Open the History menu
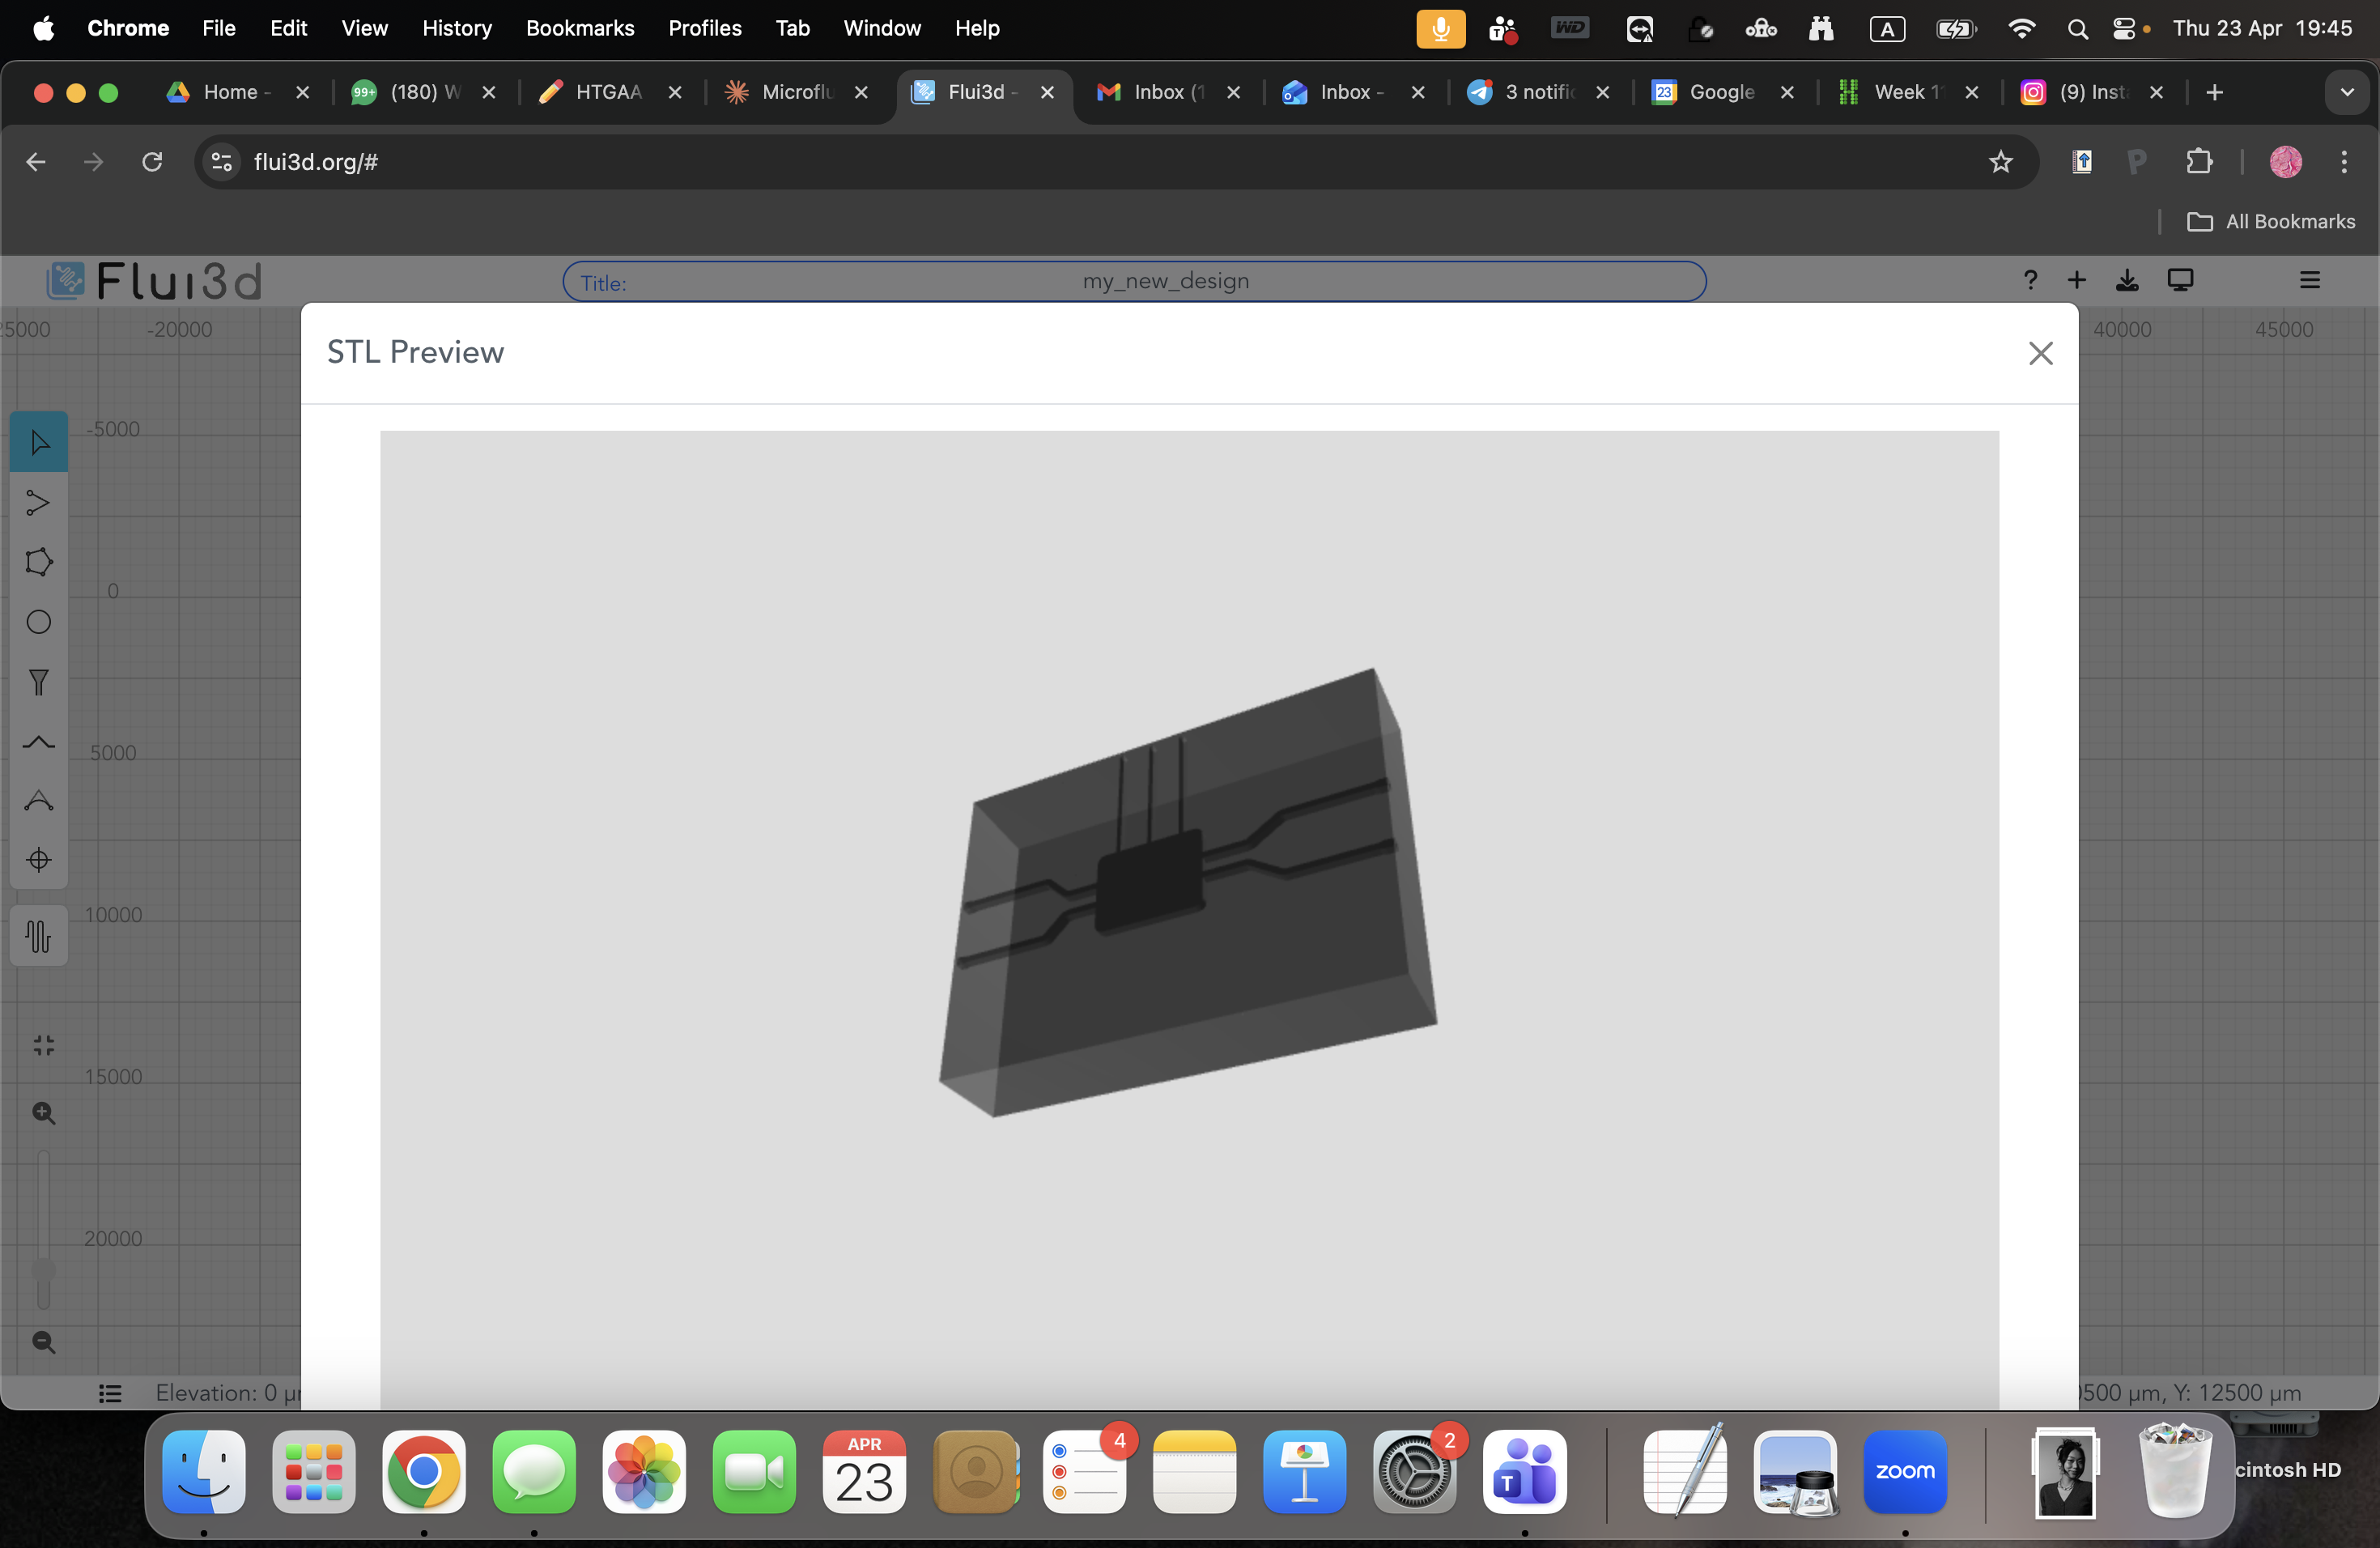 pos(457,28)
